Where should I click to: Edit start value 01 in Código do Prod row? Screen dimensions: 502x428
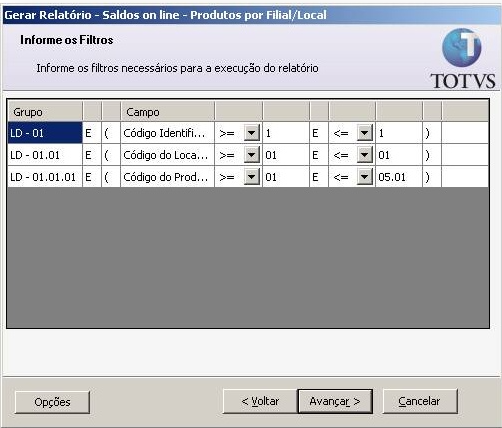tap(286, 177)
